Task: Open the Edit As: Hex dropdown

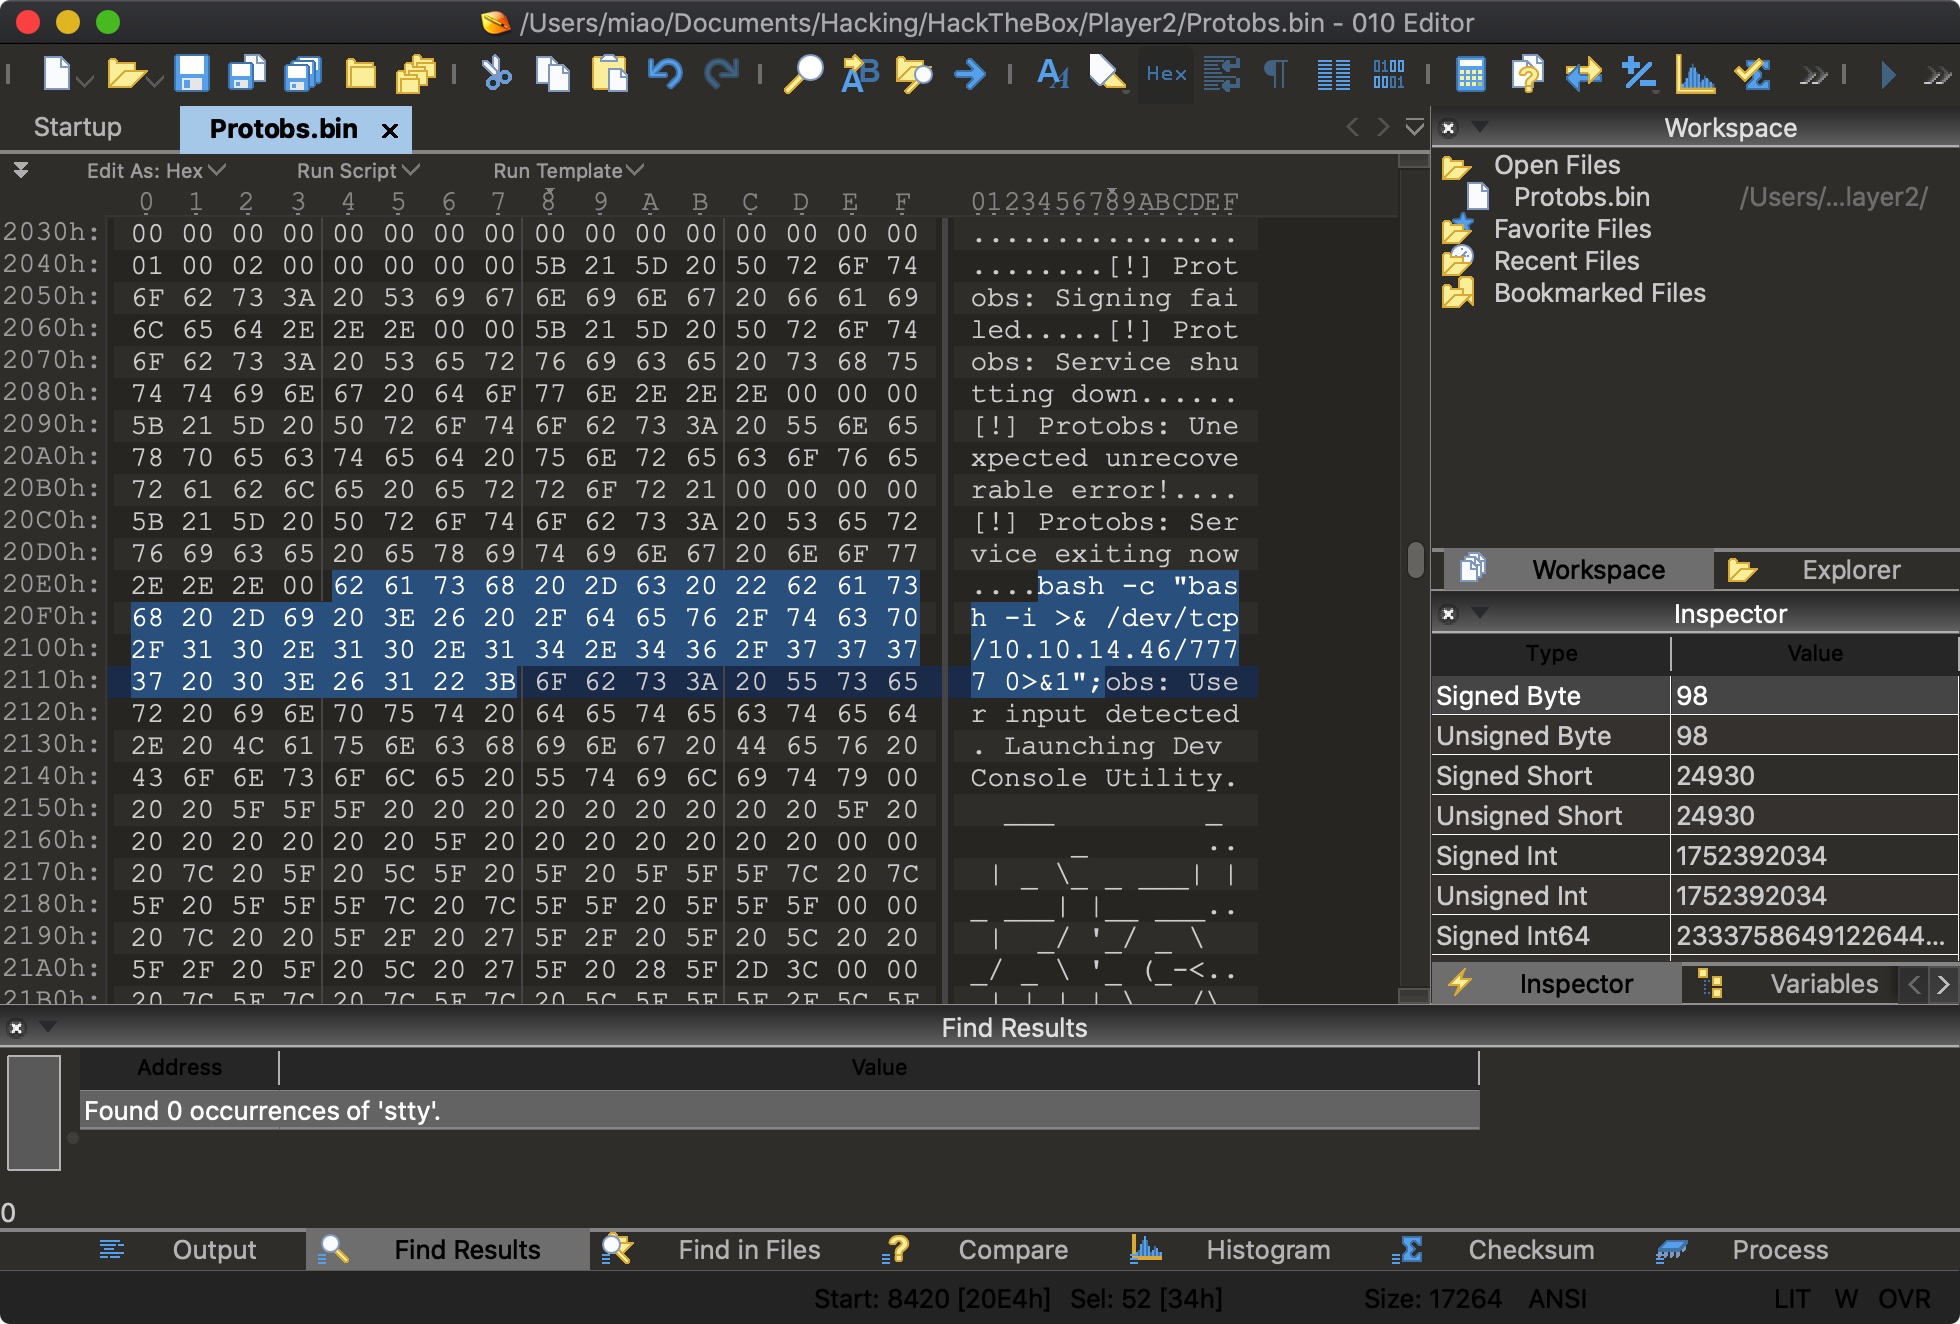Action: [156, 171]
